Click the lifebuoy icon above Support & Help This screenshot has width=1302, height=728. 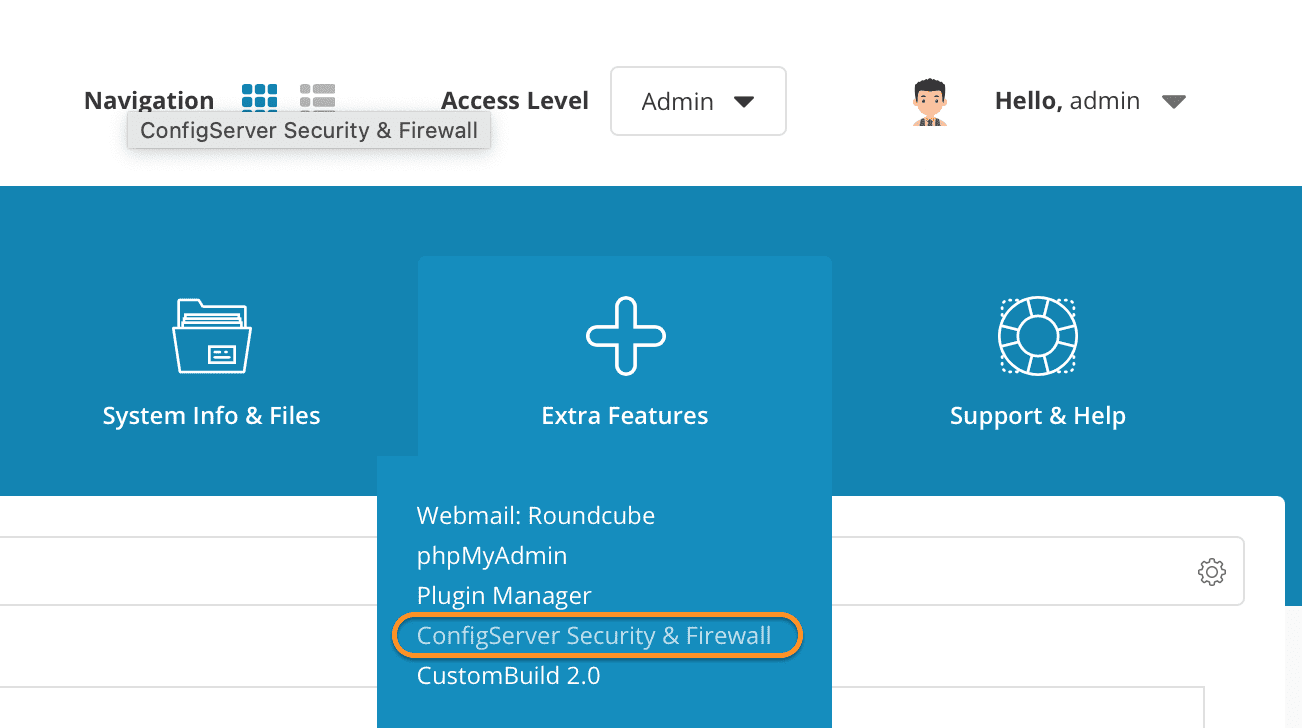(x=1037, y=336)
